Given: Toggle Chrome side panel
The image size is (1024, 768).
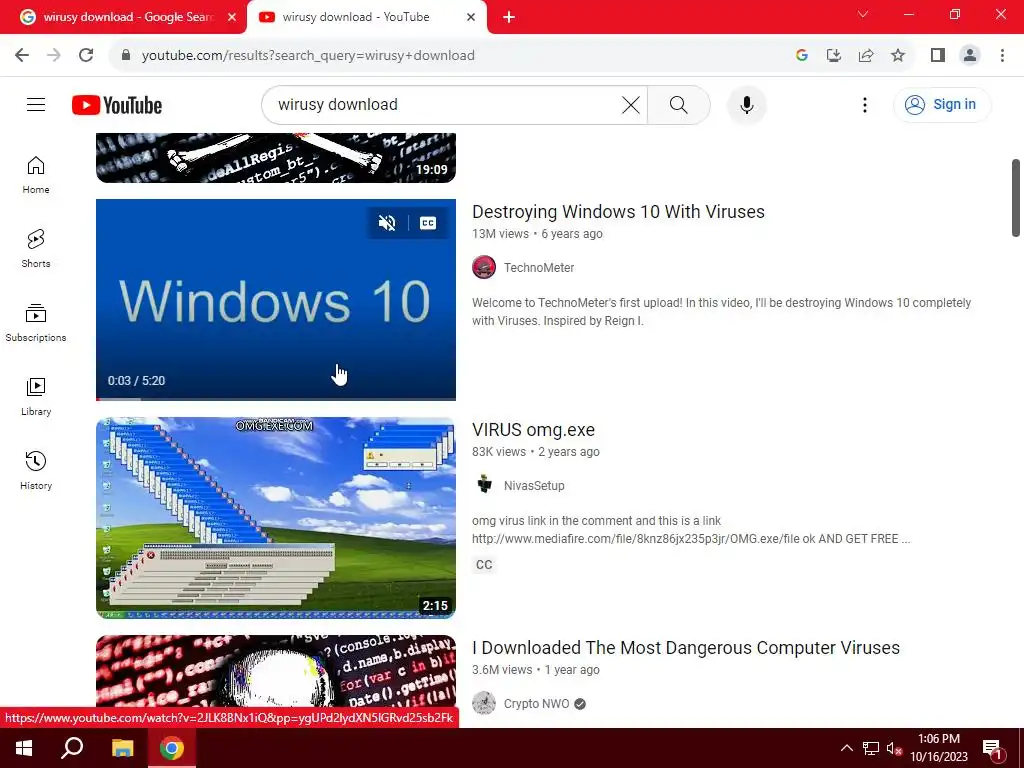Looking at the screenshot, I should pos(938,56).
